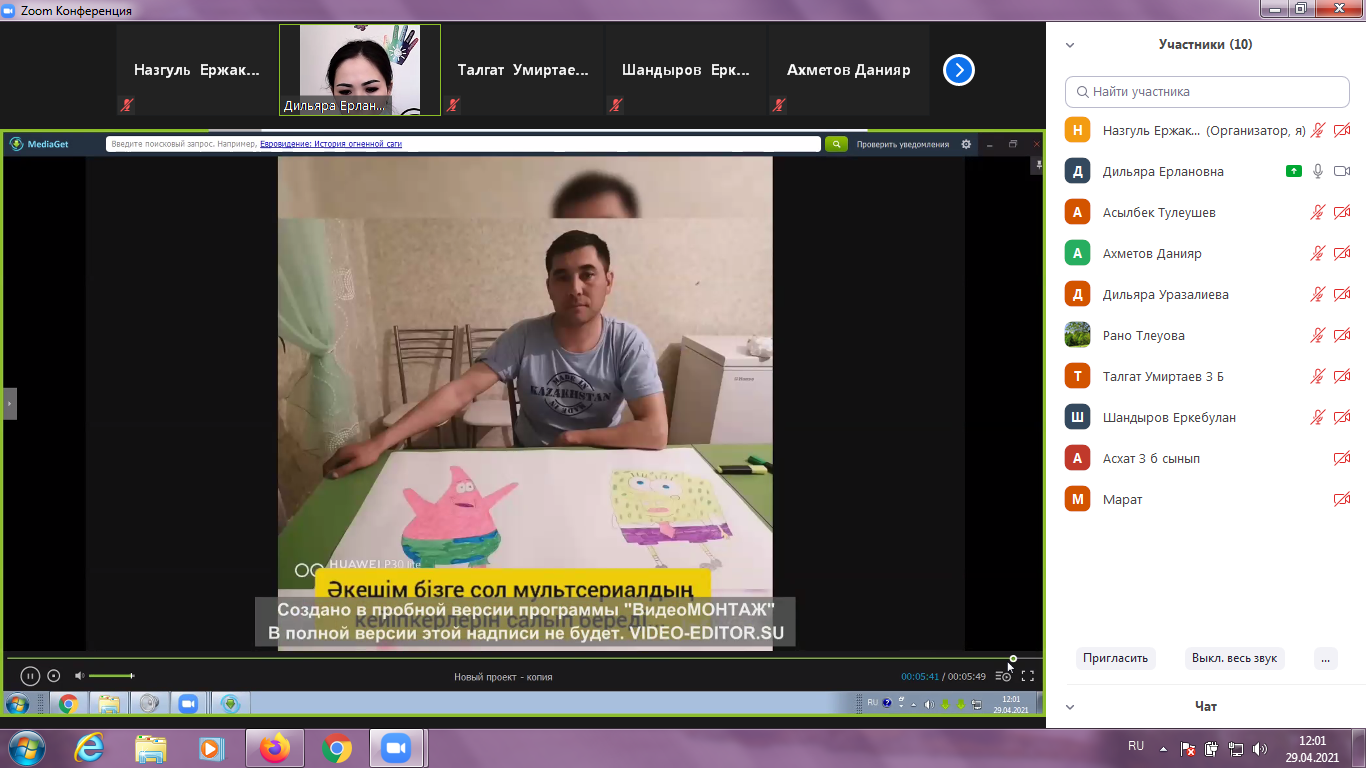The height and width of the screenshot is (768, 1366).
Task: Open the '...' more options button
Action: [x=1325, y=658]
